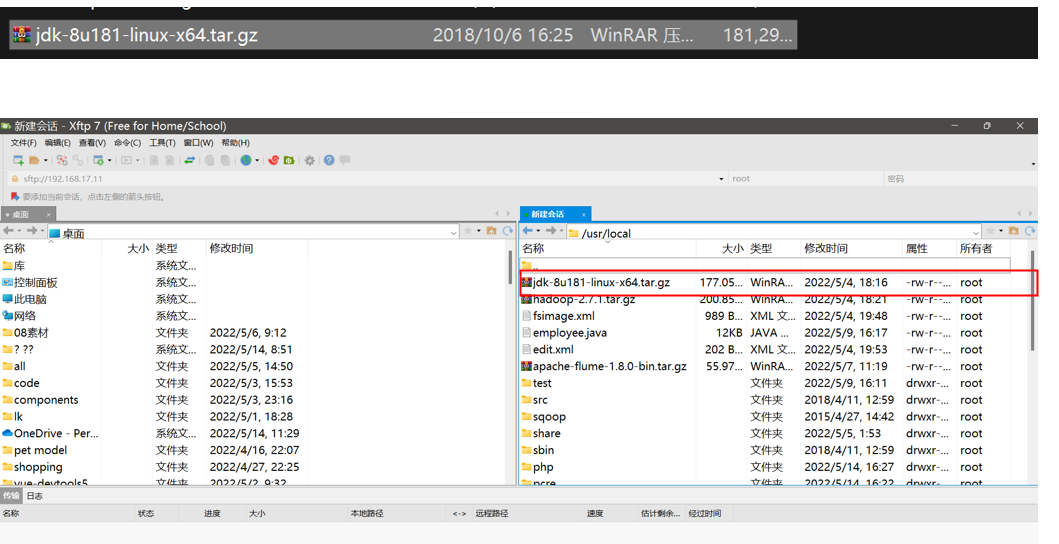Open the 文件(F) menu

pyautogui.click(x=24, y=143)
